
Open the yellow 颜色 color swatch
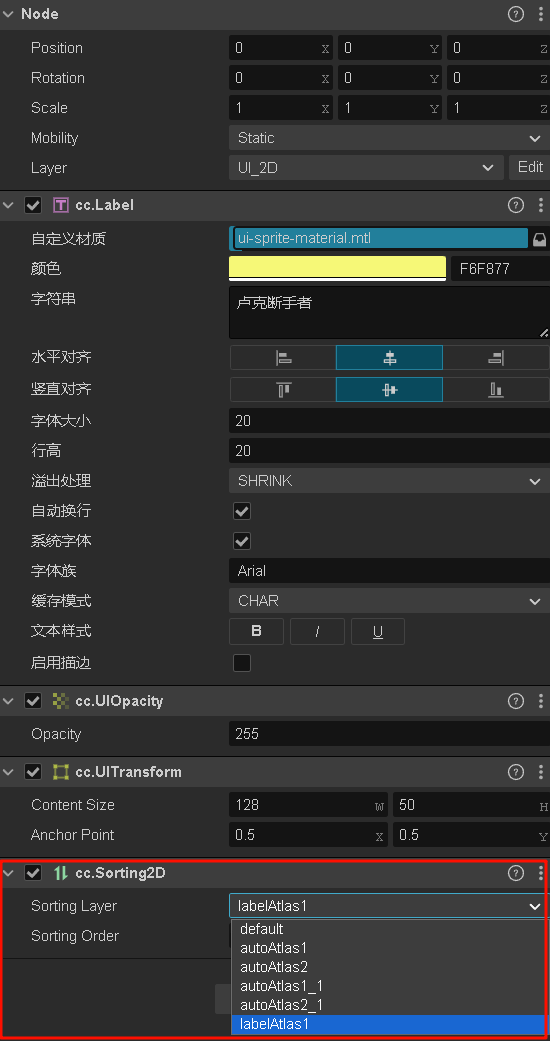point(337,268)
